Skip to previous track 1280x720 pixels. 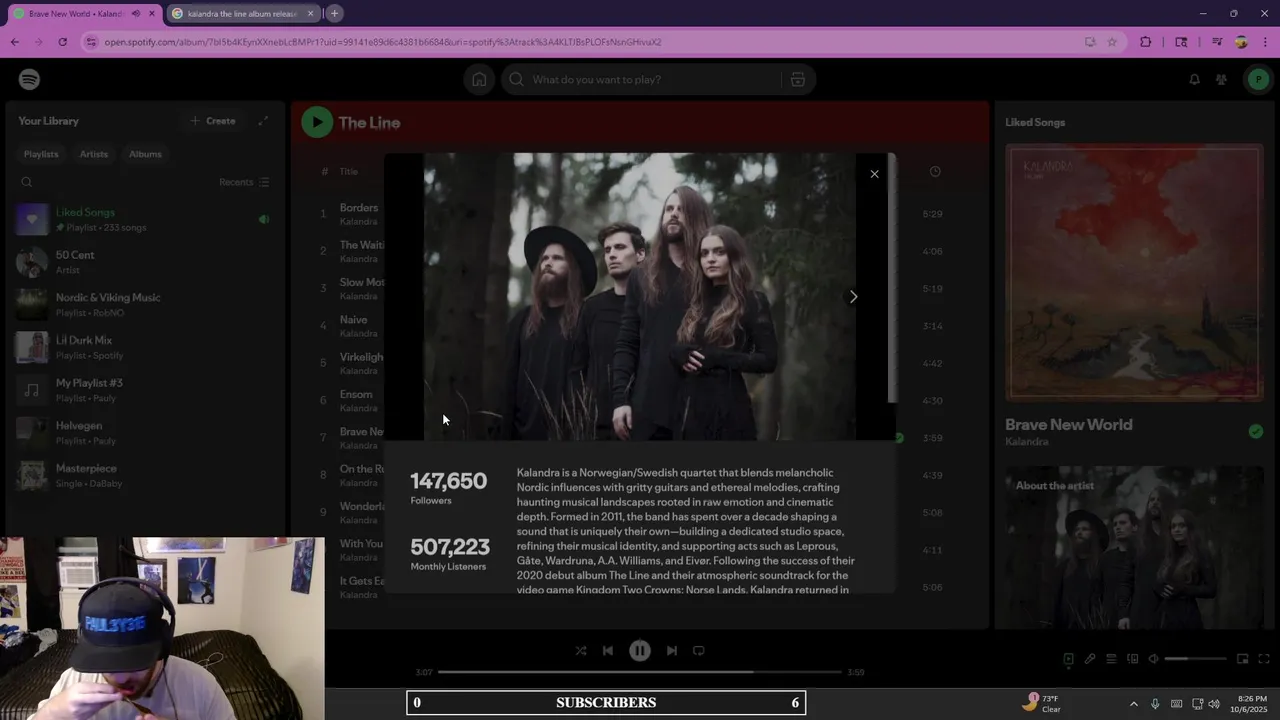(x=608, y=650)
